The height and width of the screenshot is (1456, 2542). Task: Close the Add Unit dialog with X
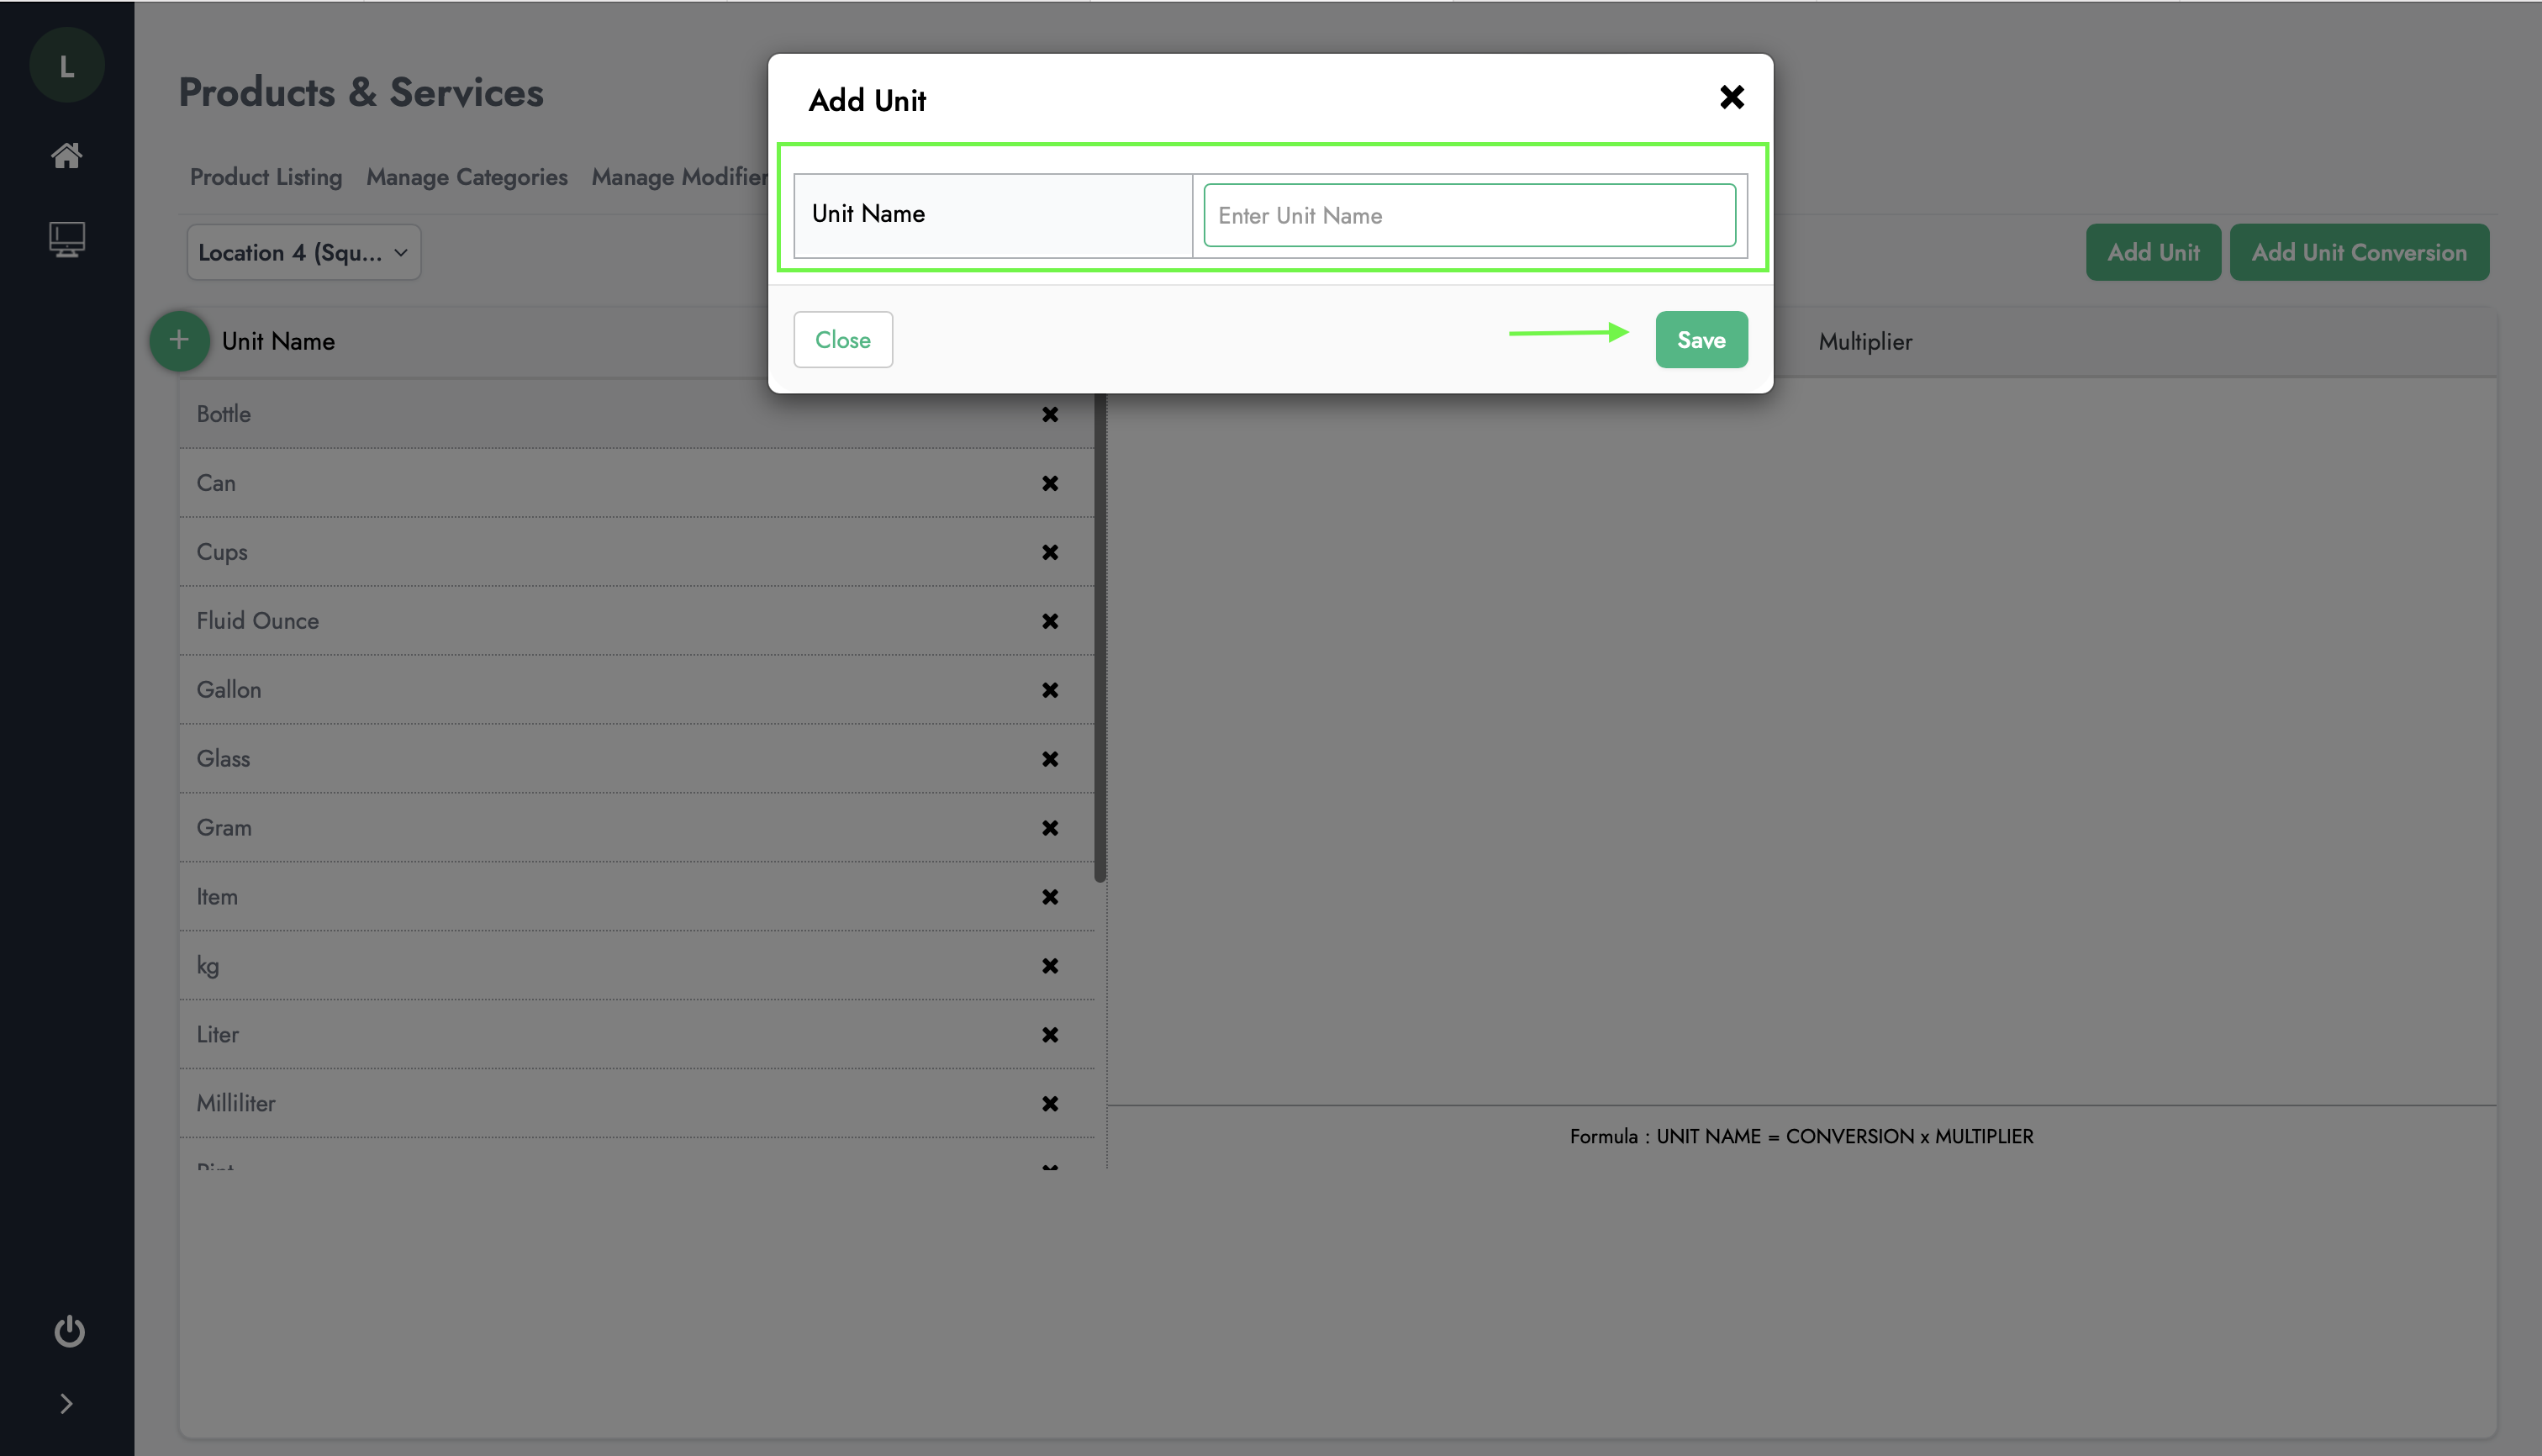point(1731,97)
